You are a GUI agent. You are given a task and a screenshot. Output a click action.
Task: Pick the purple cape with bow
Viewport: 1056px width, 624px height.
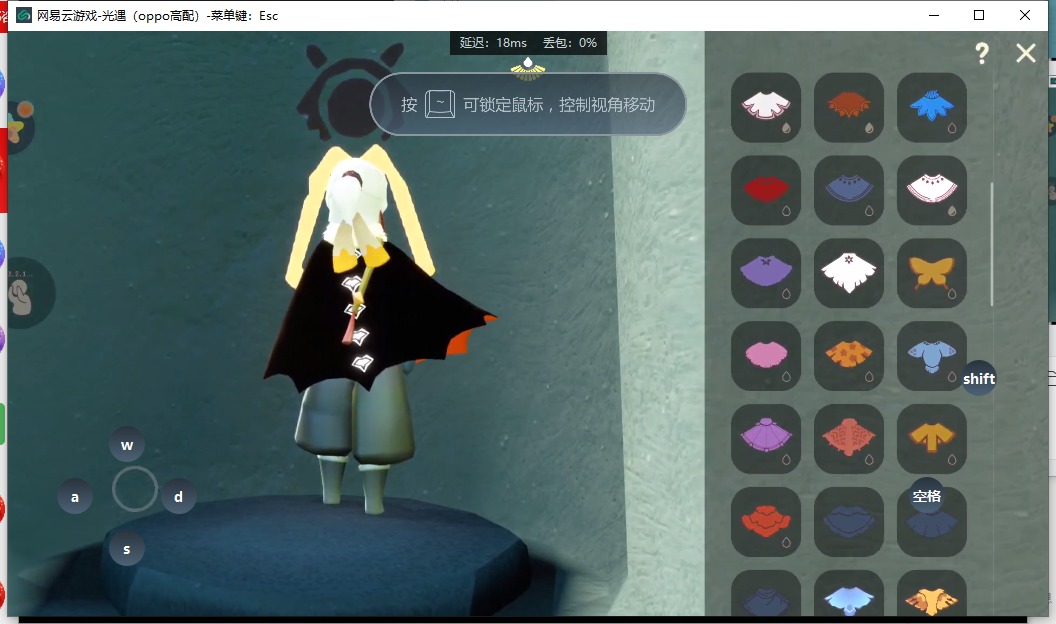tap(766, 273)
